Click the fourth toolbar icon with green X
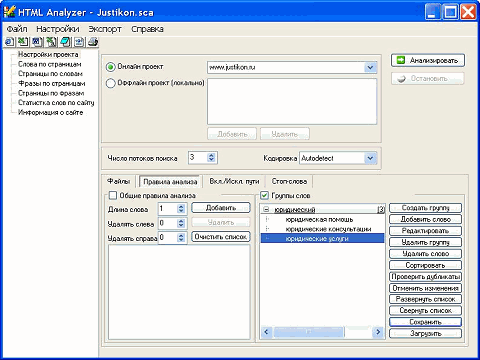 click(x=51, y=42)
